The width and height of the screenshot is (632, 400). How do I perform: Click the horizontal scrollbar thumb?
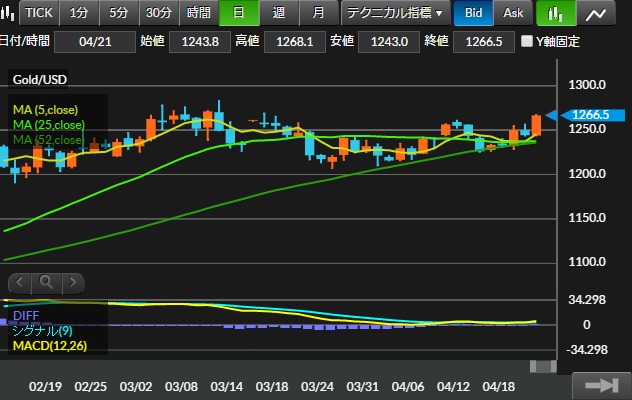pyautogui.click(x=543, y=366)
